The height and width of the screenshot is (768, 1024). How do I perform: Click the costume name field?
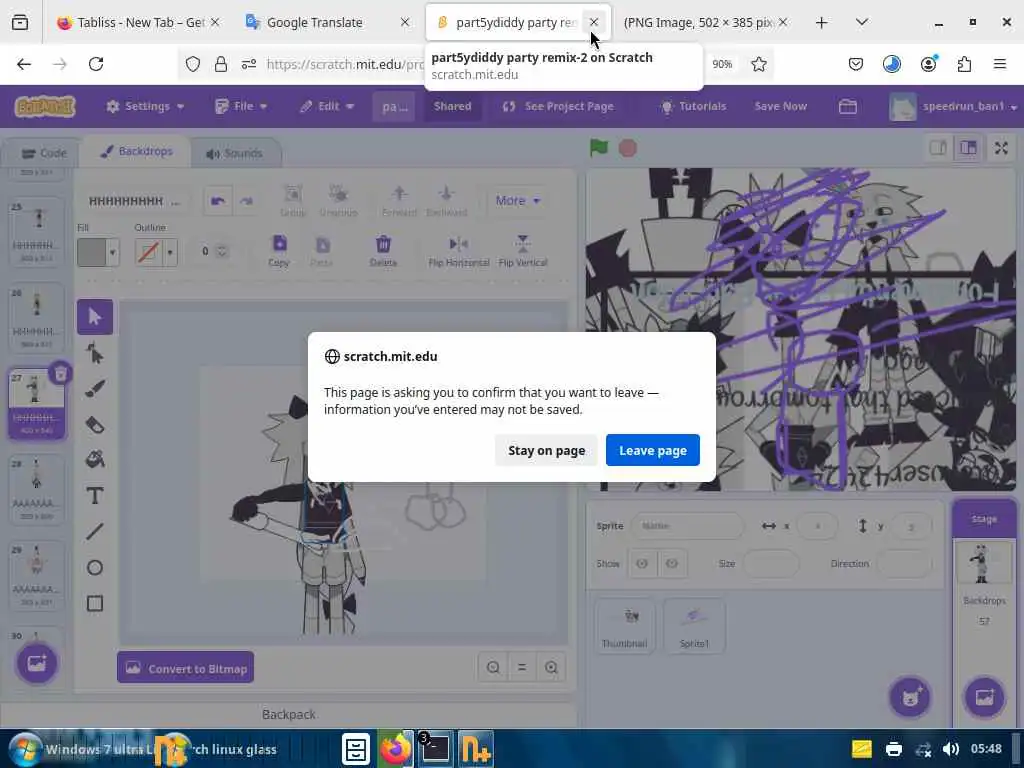pos(133,200)
